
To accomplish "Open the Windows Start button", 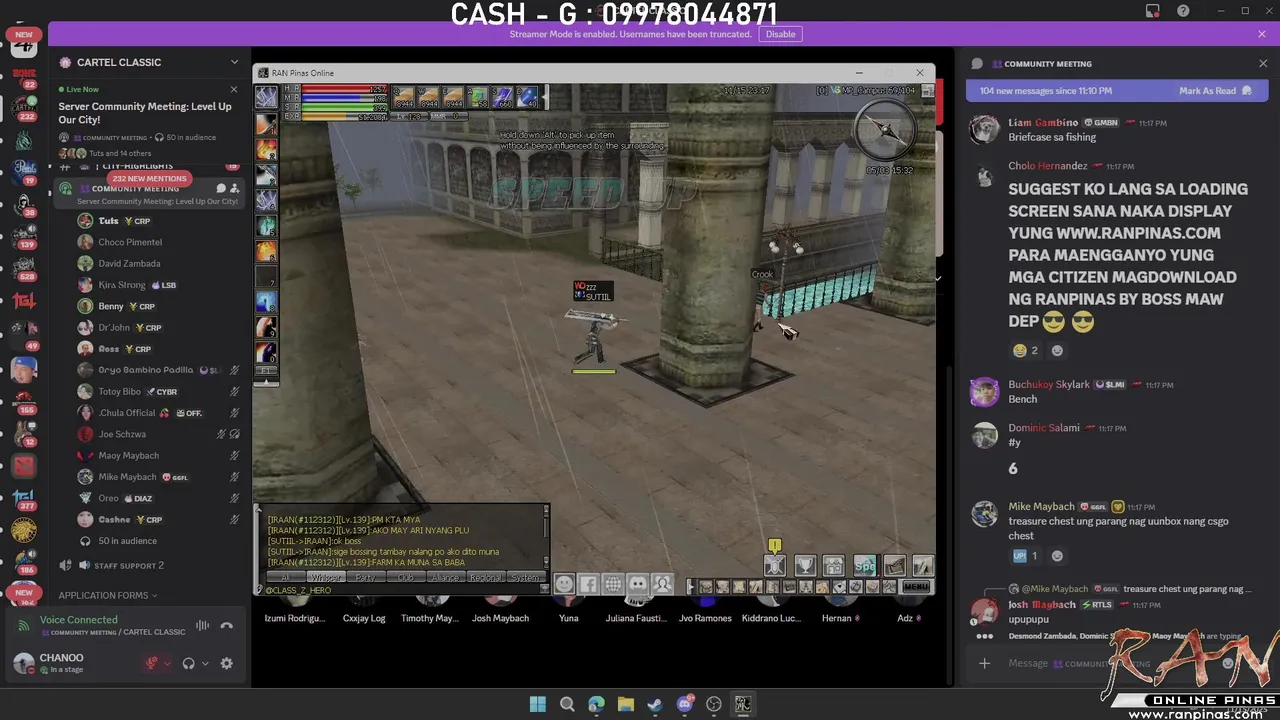I will pos(538,704).
